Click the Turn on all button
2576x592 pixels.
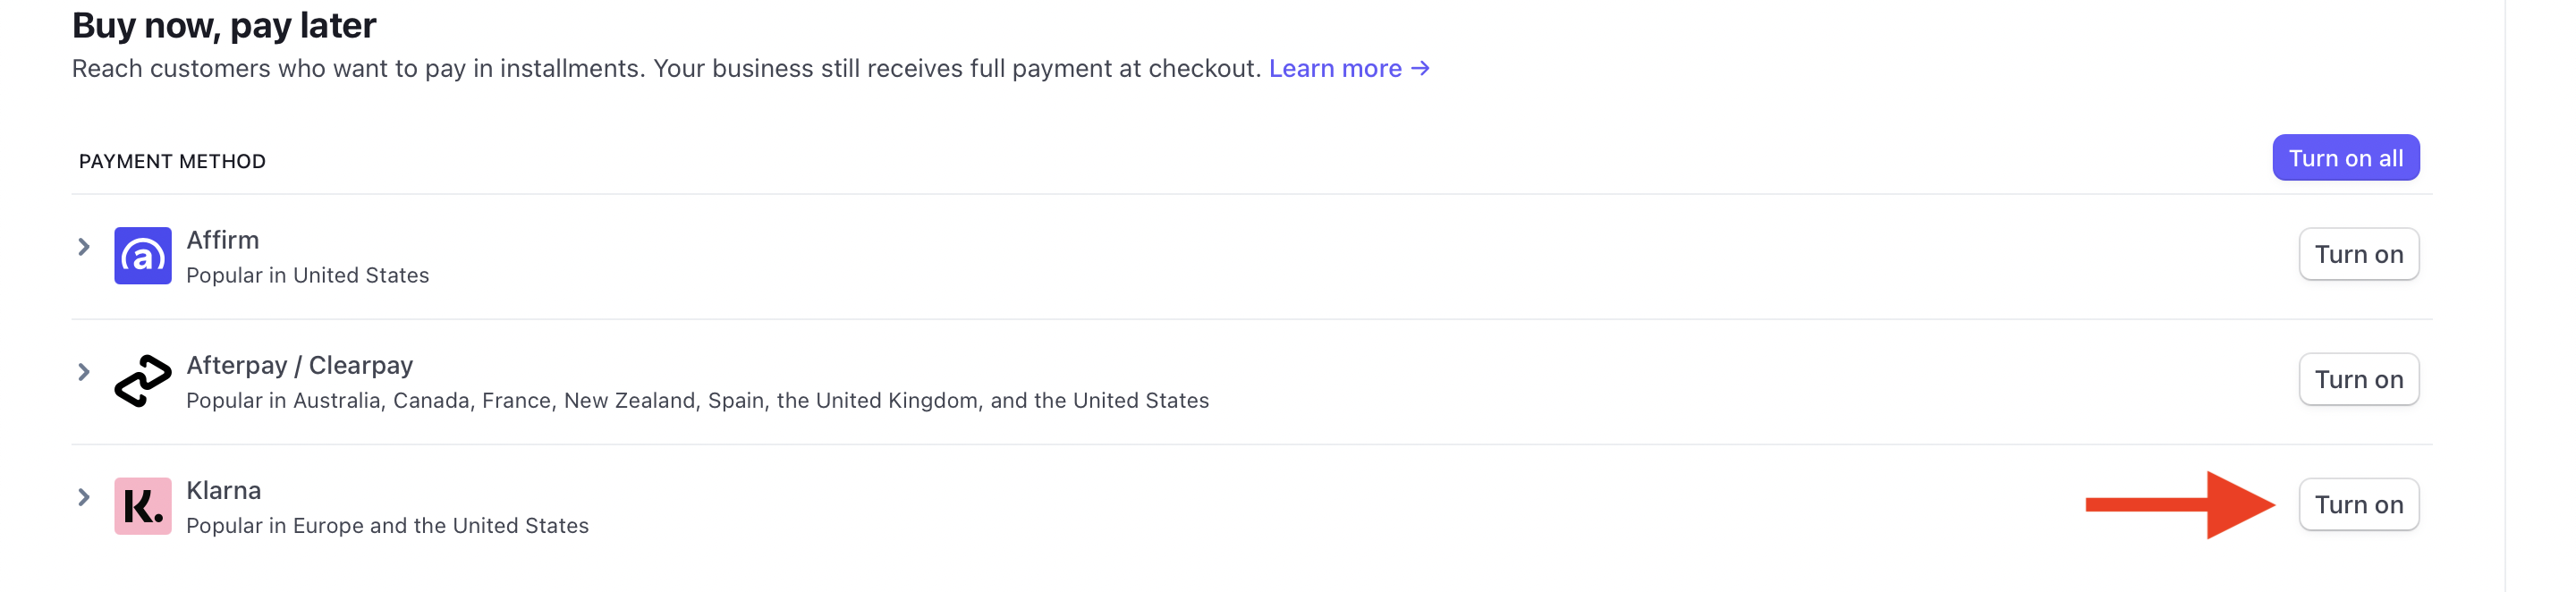click(x=2345, y=157)
